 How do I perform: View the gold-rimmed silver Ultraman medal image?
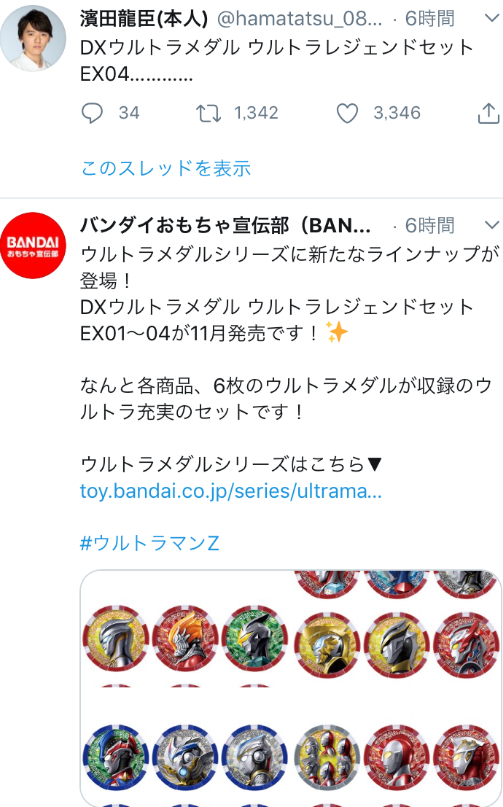click(116, 639)
